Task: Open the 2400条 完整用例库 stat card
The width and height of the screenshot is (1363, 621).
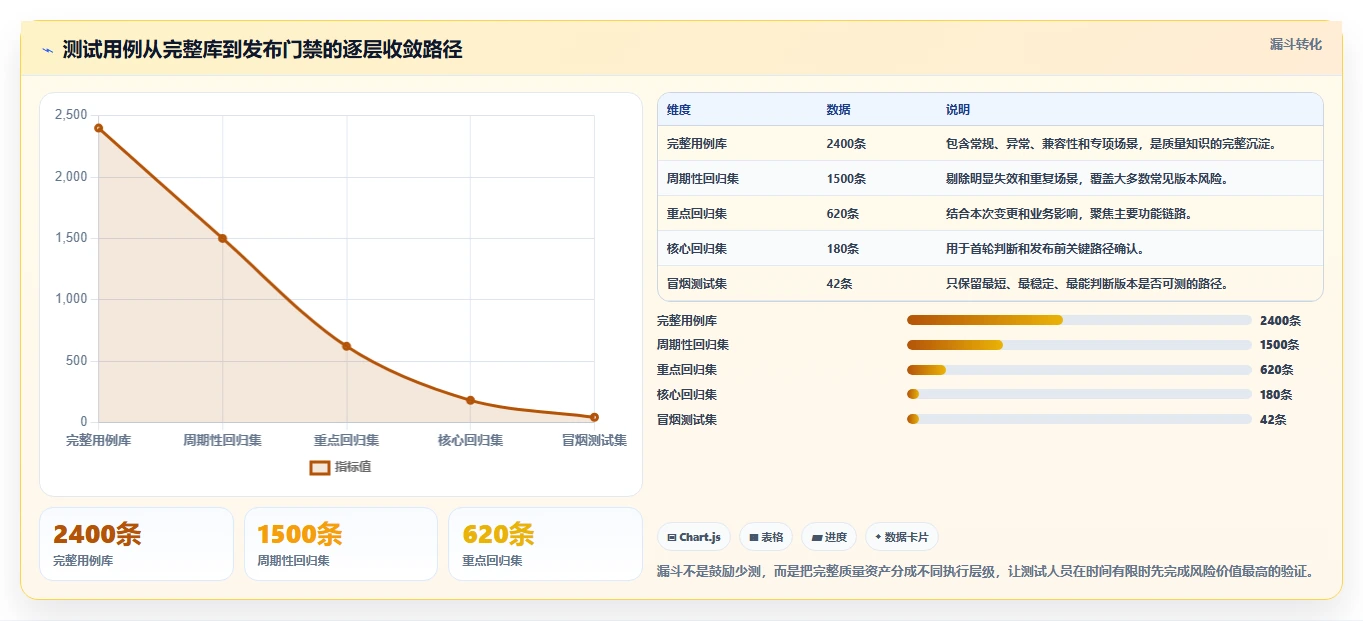Action: click(136, 544)
